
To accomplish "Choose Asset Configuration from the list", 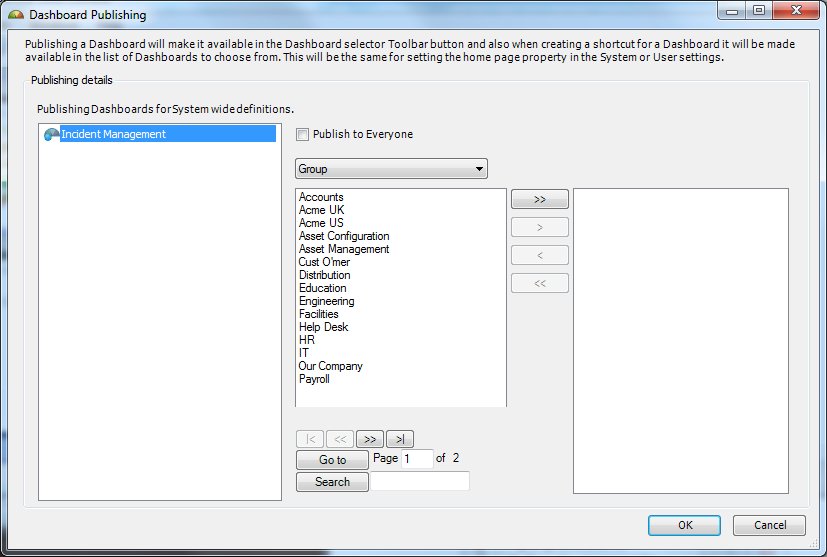I will point(344,236).
